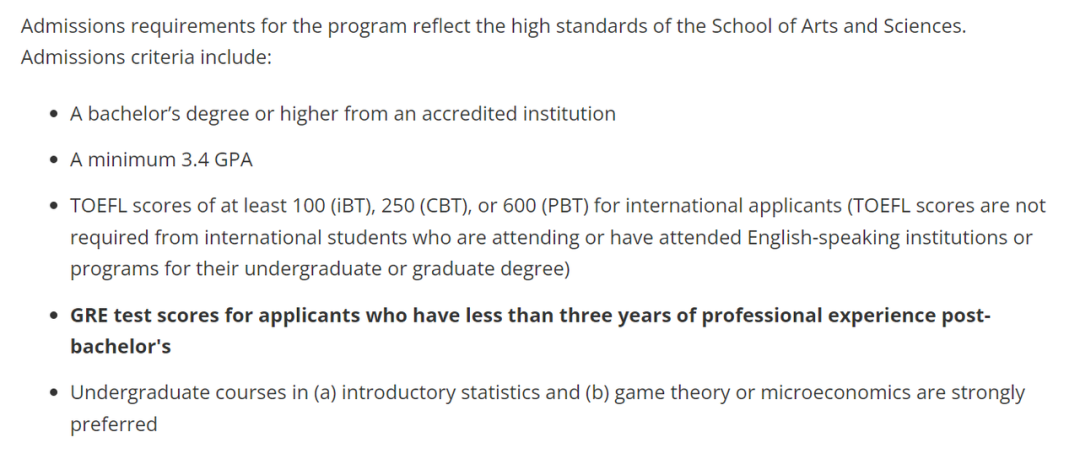Select the bachelor's degree requirement text
The image size is (1080, 459).
click(x=342, y=113)
